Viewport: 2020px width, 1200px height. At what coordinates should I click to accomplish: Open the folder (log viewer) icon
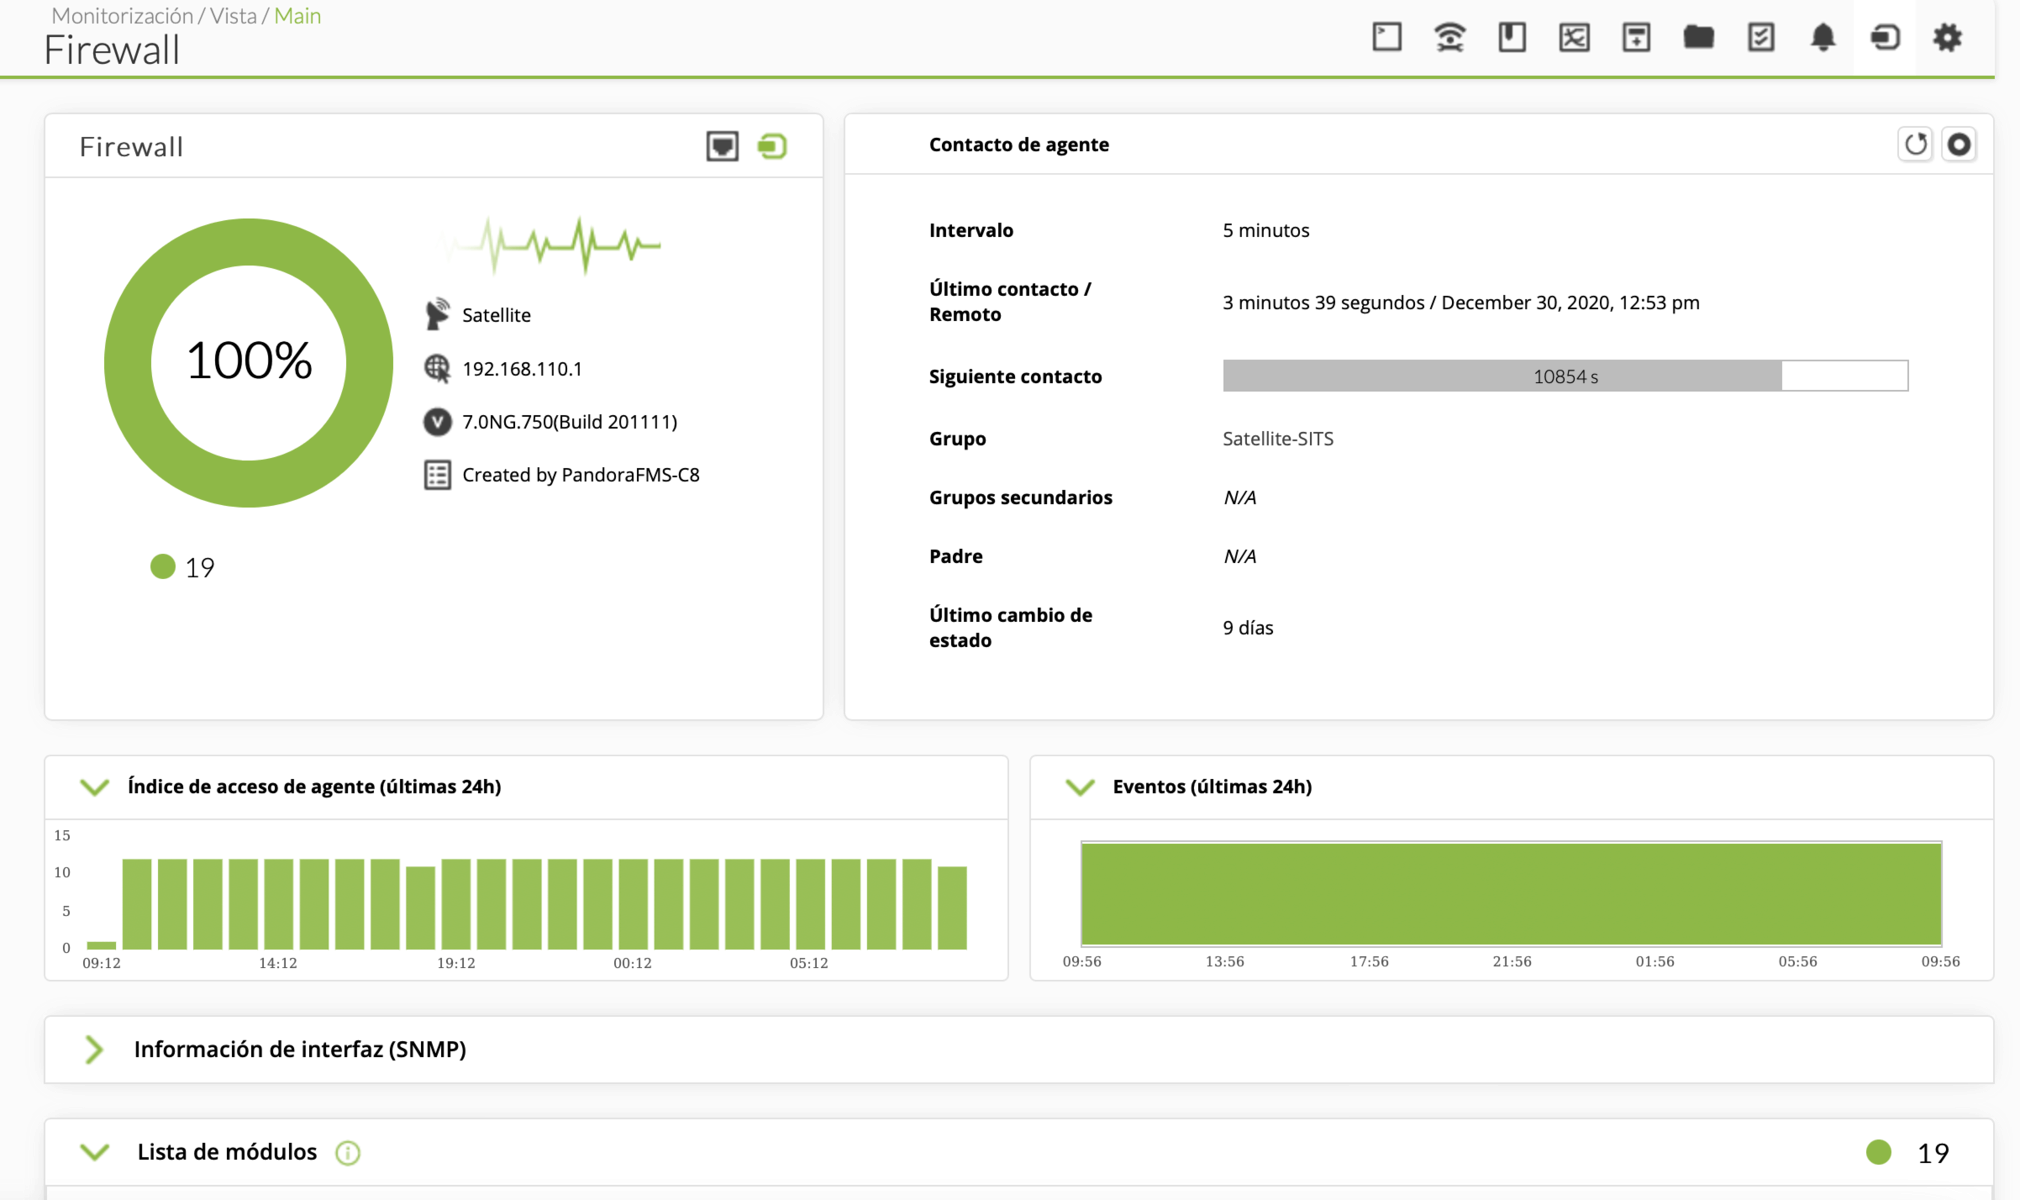click(x=1698, y=37)
